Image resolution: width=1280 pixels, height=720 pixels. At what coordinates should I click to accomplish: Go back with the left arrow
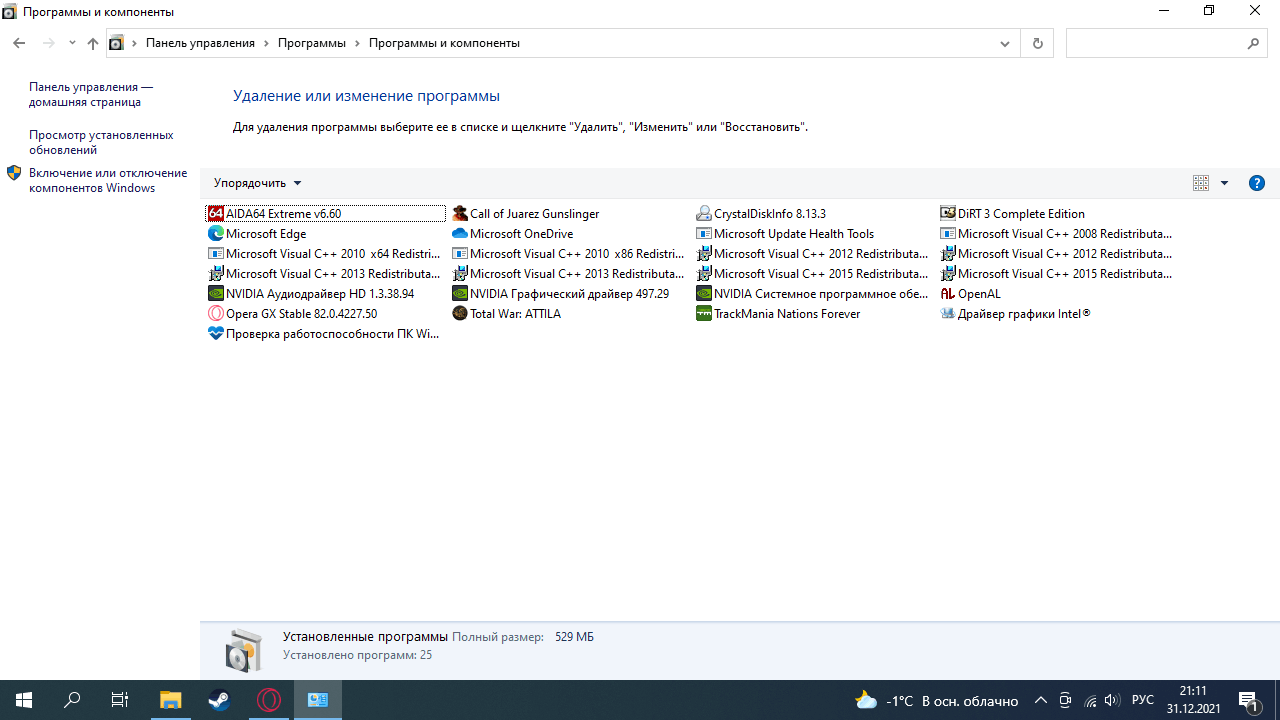tap(19, 43)
